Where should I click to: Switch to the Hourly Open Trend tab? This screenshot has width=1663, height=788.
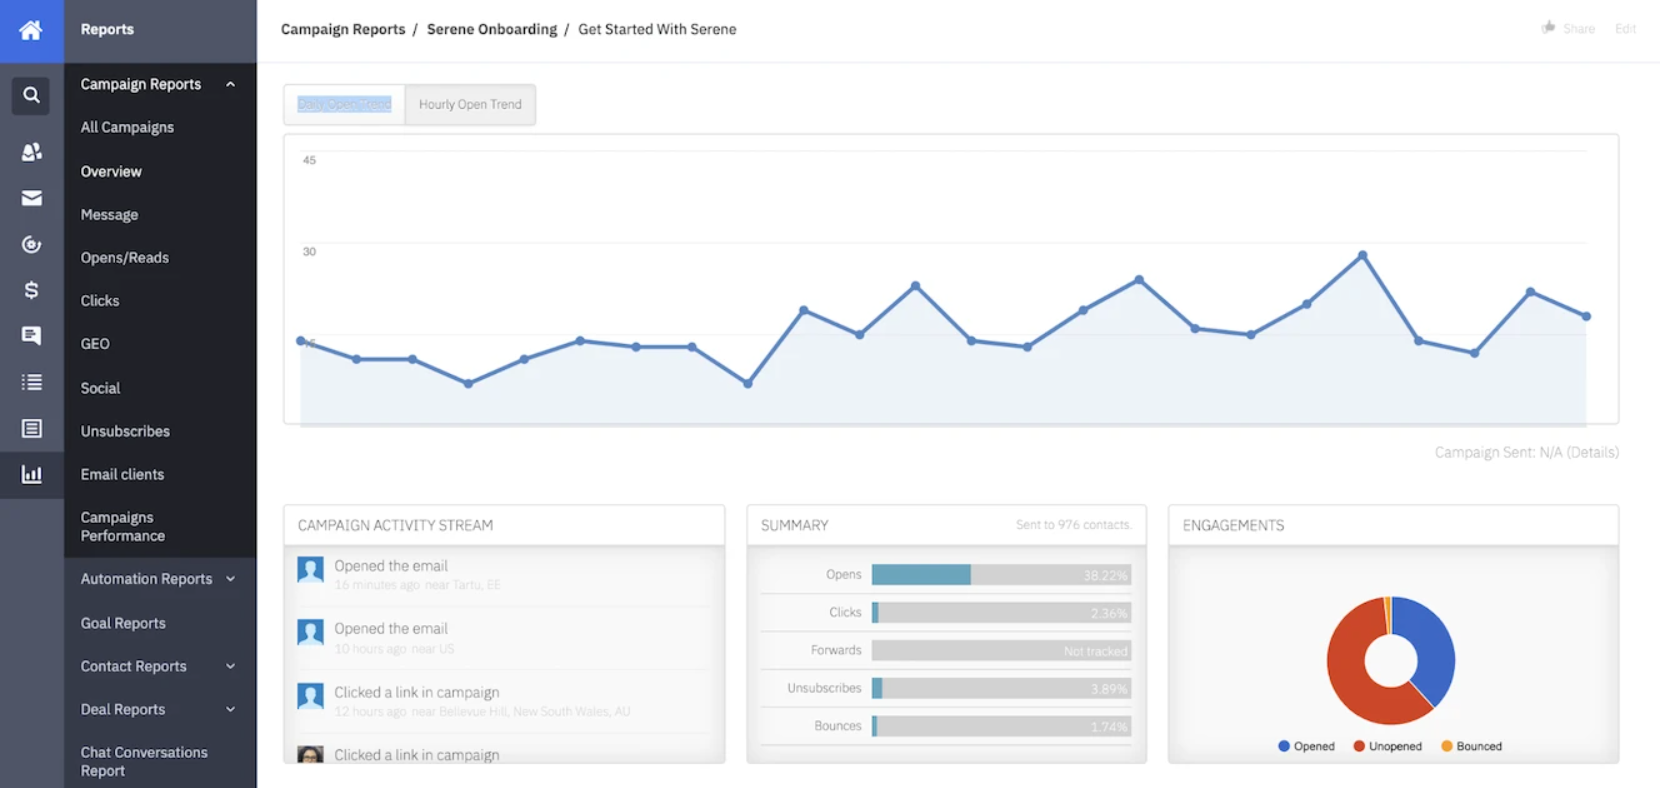[470, 104]
